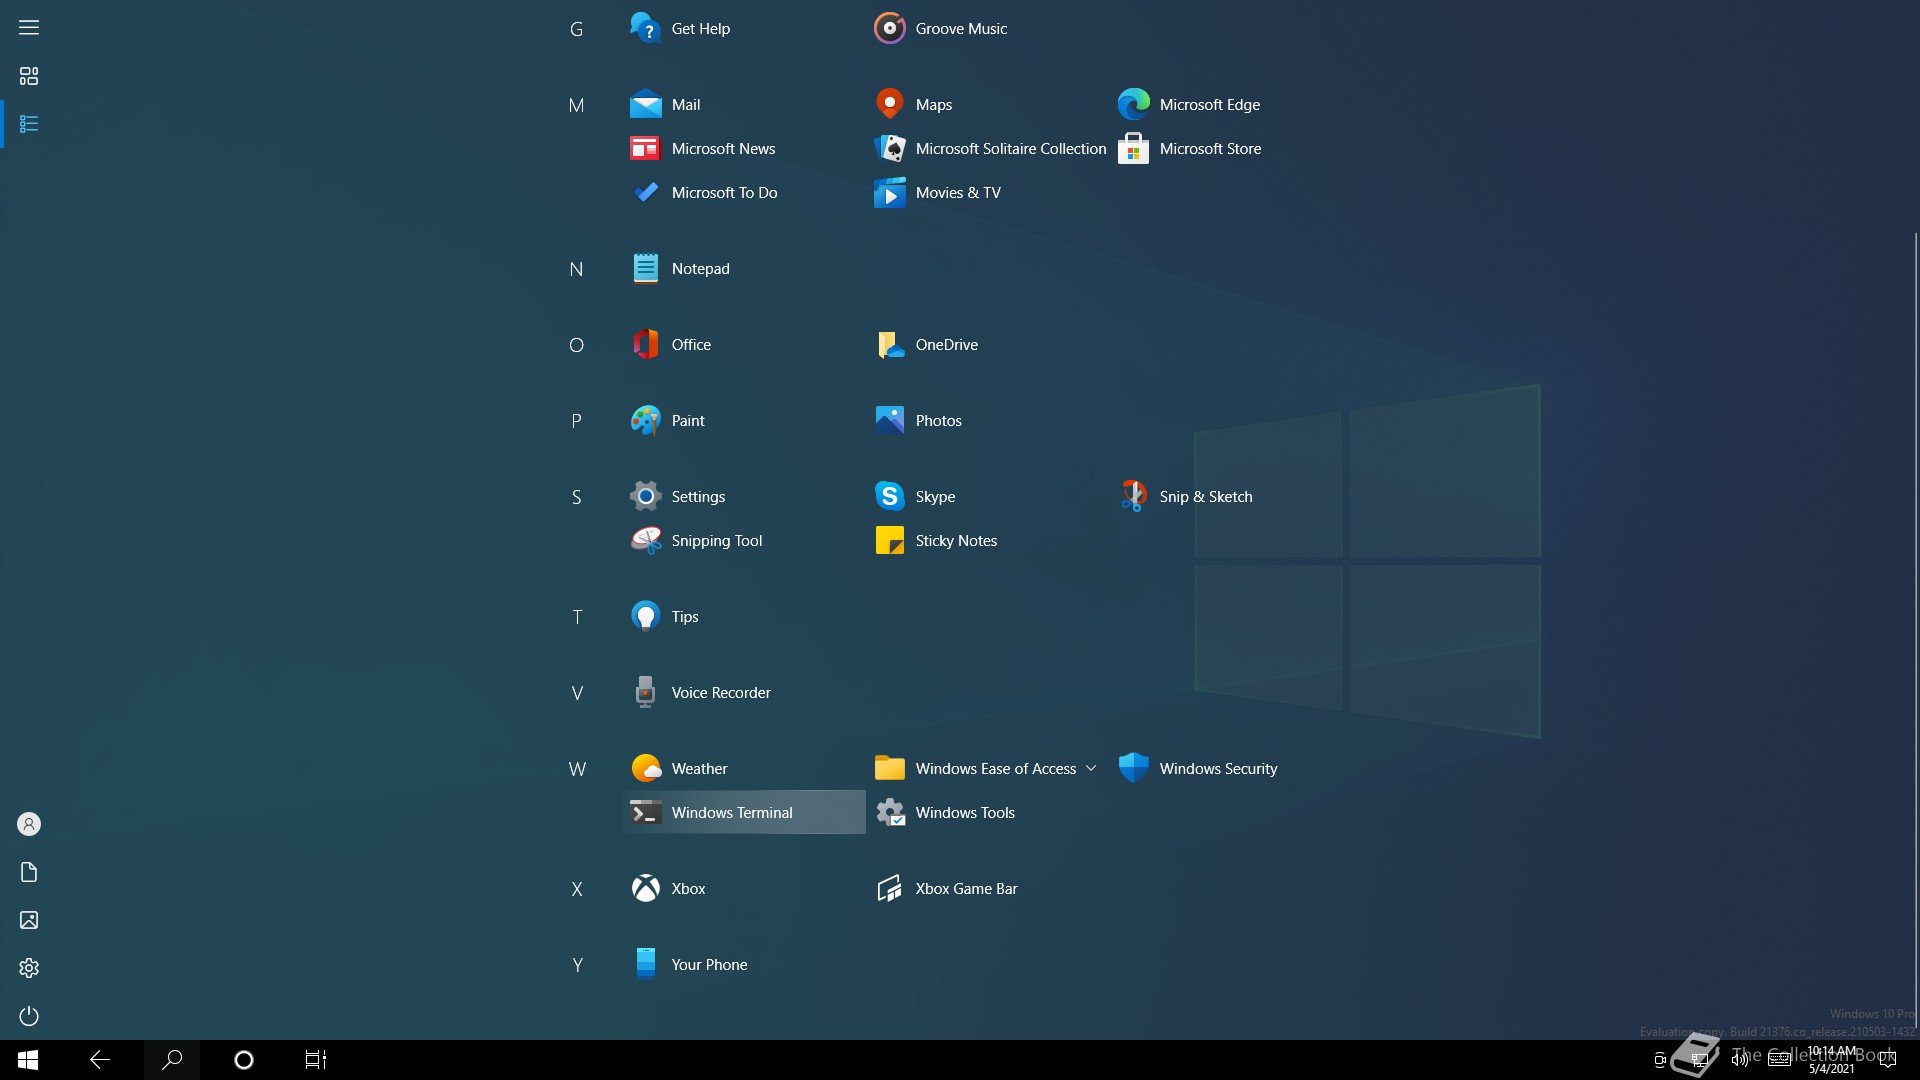Click the letter S section header
The image size is (1920, 1080).
576,497
